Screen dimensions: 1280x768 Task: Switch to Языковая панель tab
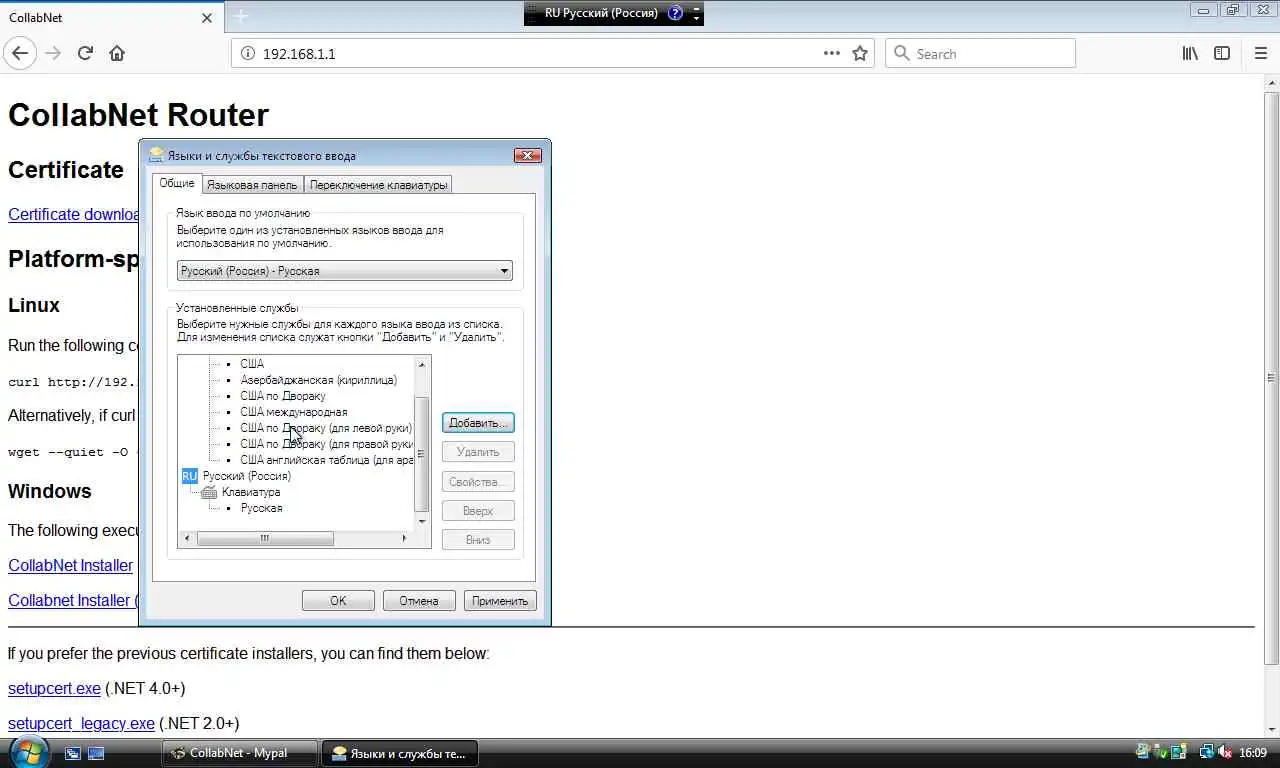pos(252,185)
